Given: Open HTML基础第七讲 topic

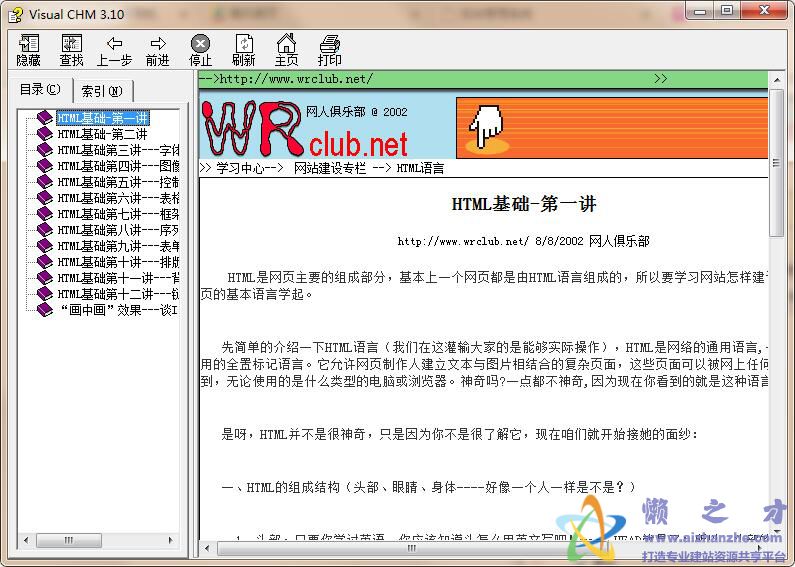Looking at the screenshot, I should tap(118, 214).
